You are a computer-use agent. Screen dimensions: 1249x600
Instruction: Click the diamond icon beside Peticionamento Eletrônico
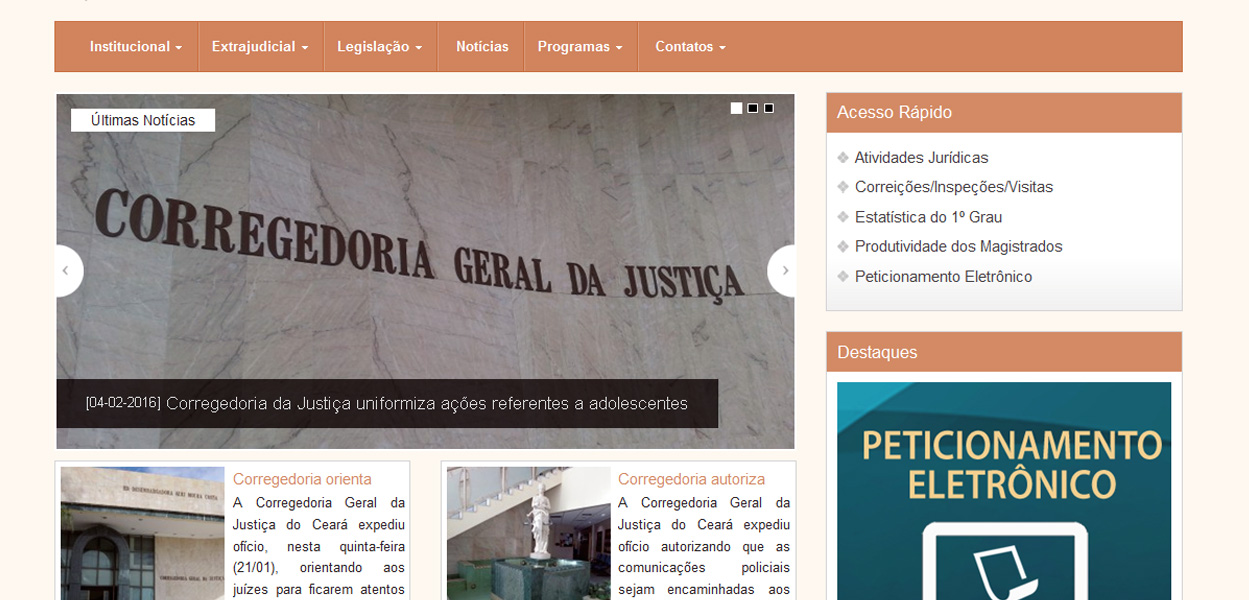pos(843,276)
